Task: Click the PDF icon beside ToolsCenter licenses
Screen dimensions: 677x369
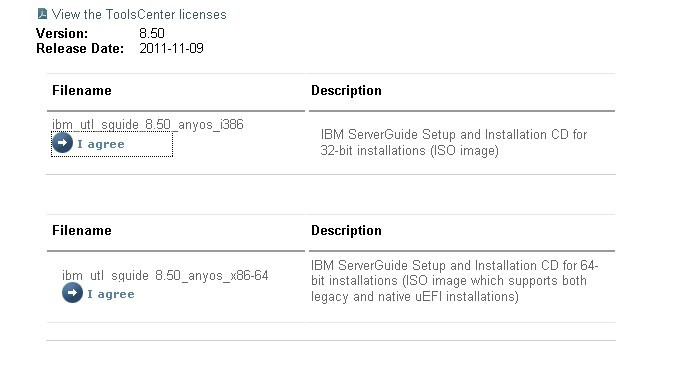Action: pos(42,14)
